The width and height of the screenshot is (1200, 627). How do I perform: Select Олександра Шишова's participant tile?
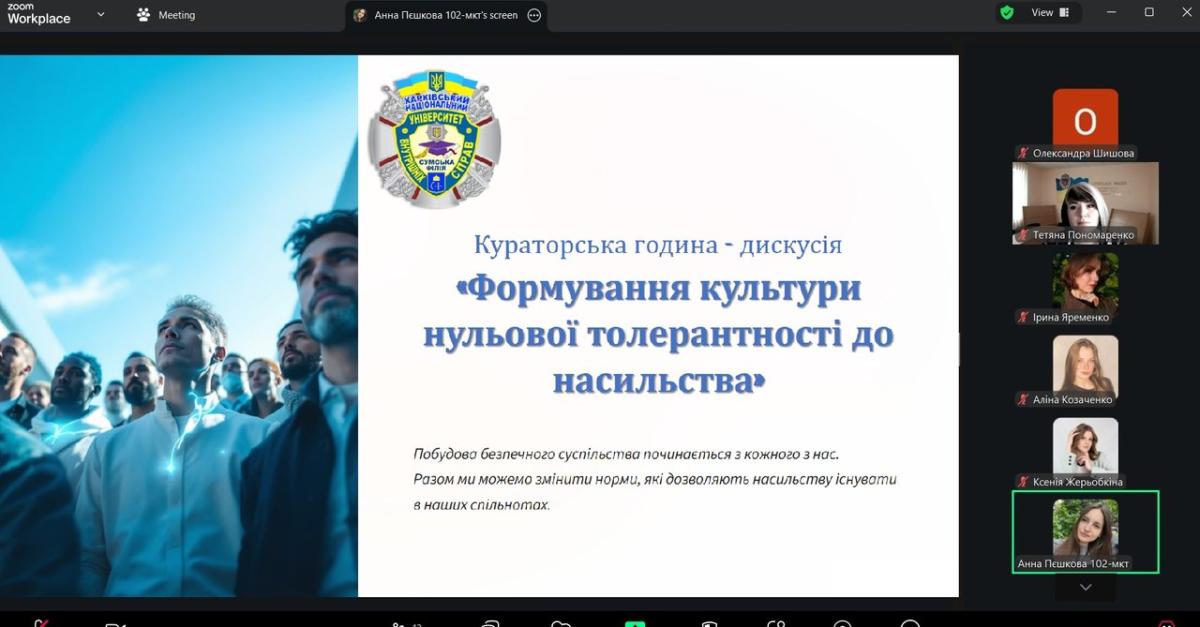1085,120
